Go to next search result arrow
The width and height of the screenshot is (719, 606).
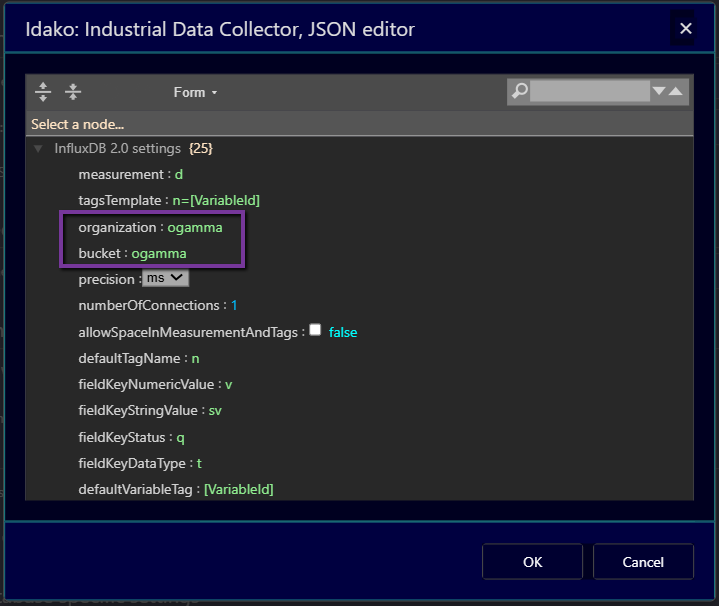click(x=659, y=92)
